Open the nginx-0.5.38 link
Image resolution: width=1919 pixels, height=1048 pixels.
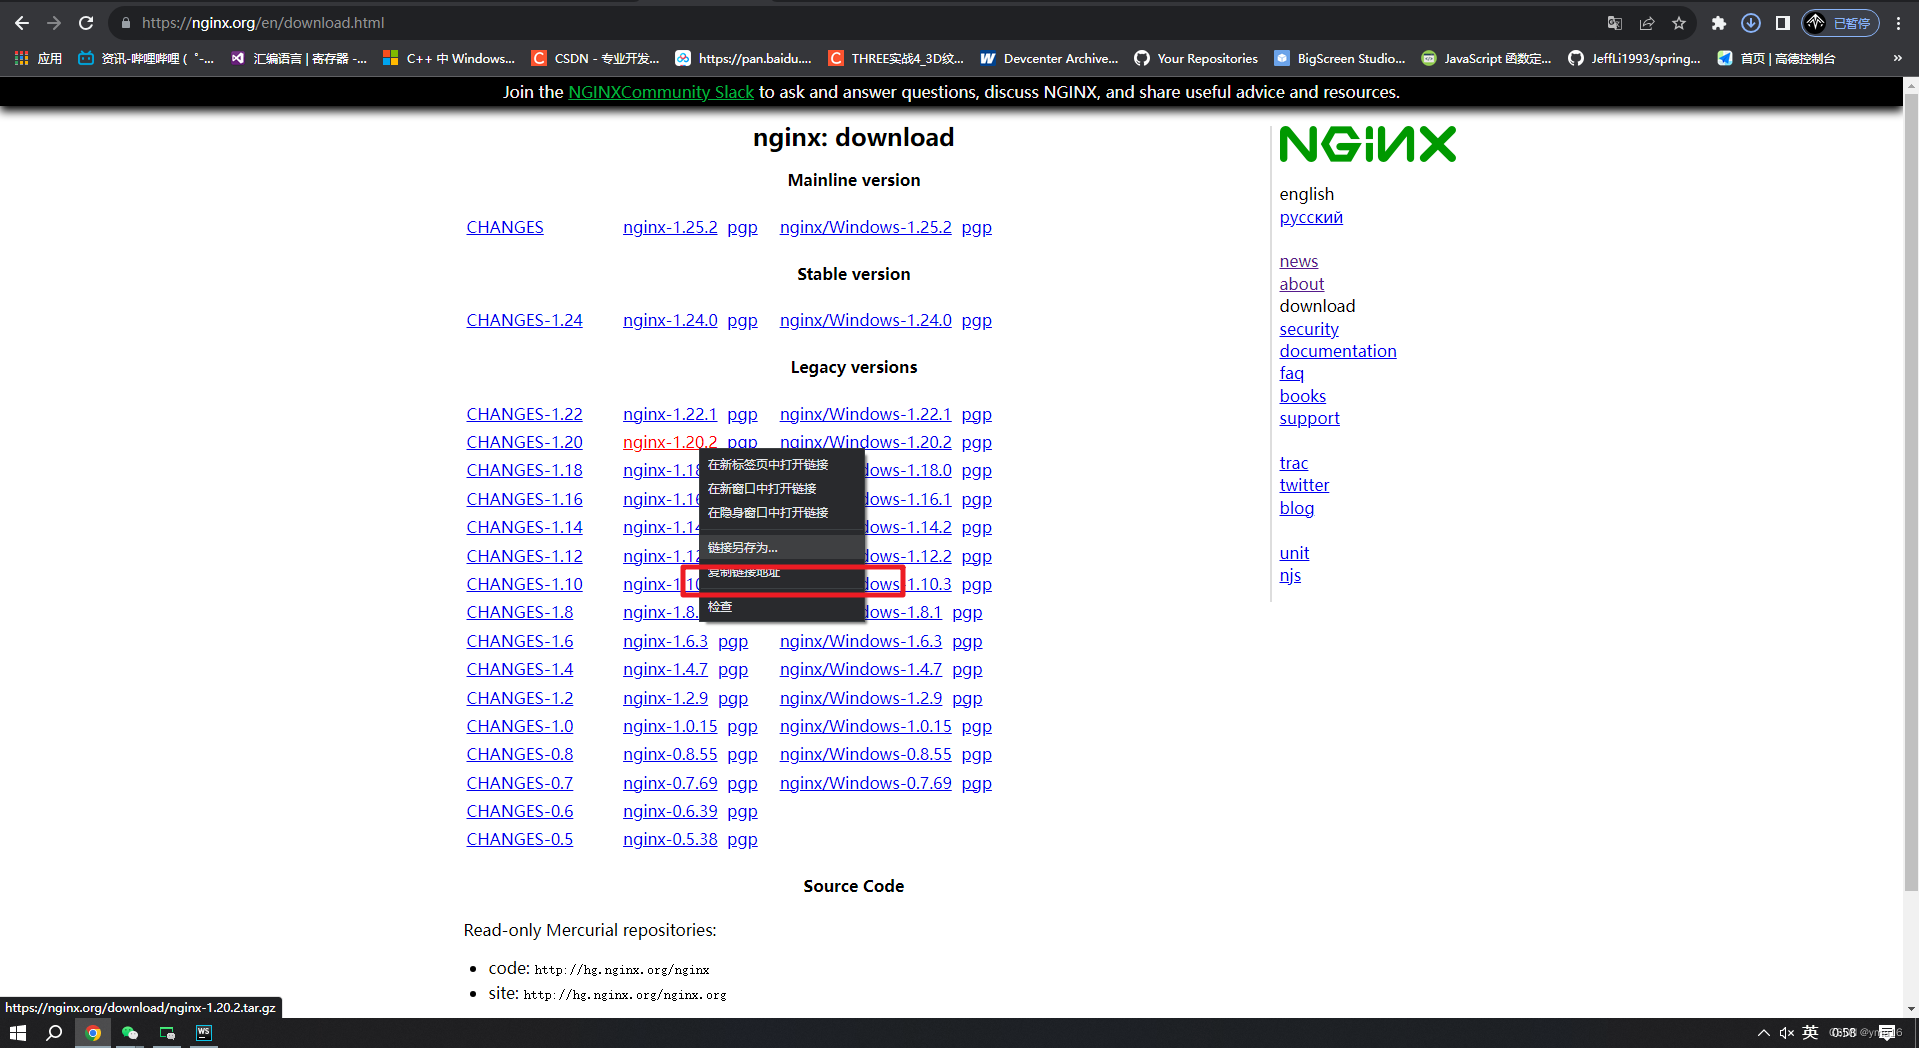(x=670, y=839)
